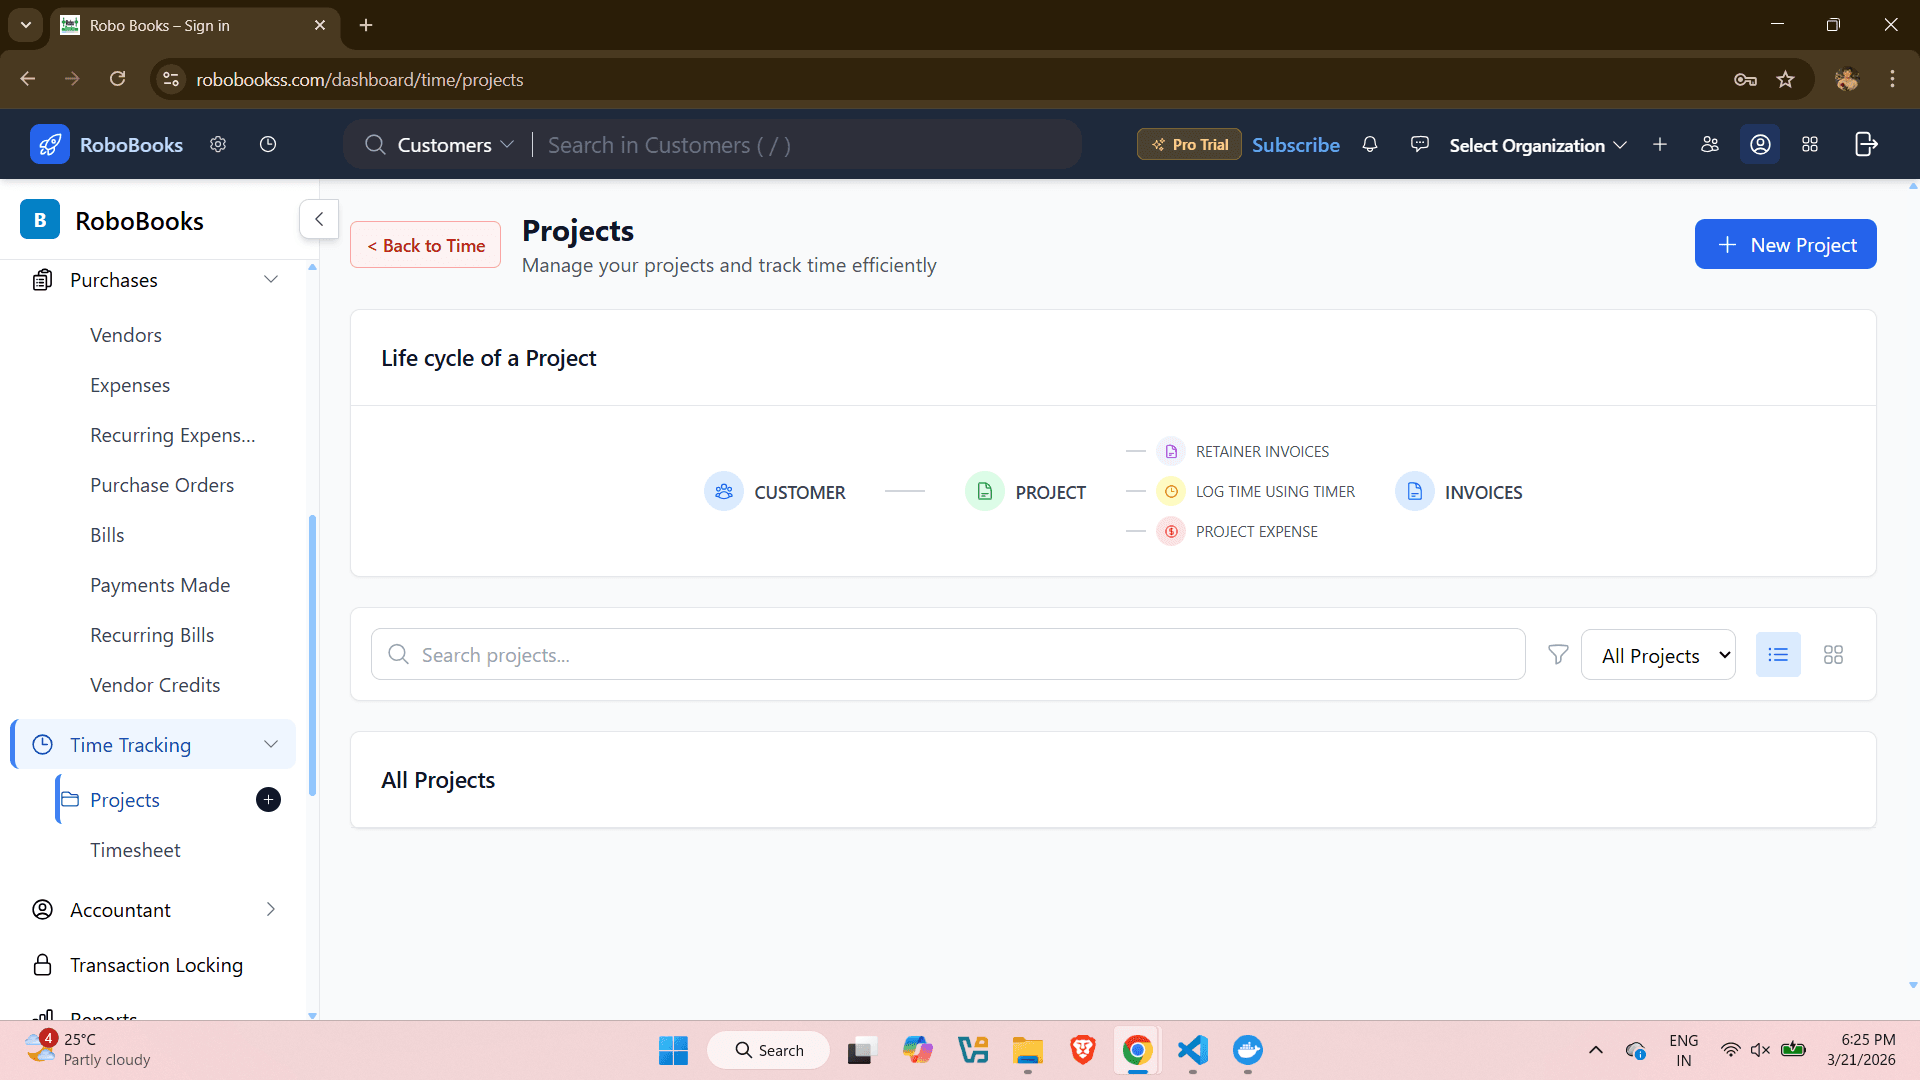Select Vendor Credits in sidebar

click(155, 684)
